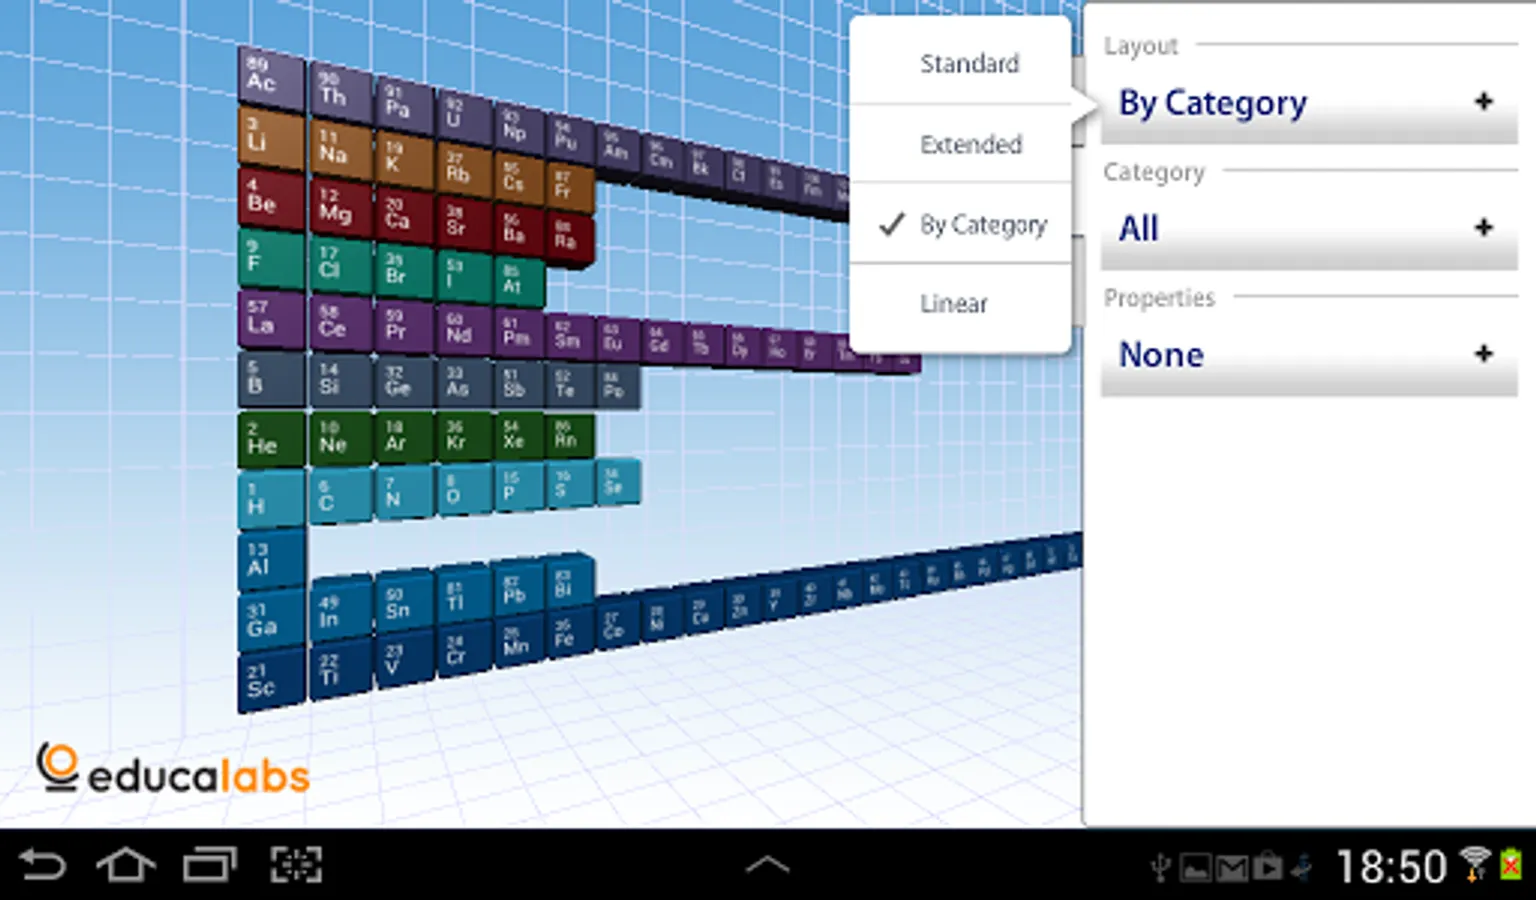Select the Be beryllium element tile
The height and width of the screenshot is (900, 1536).
point(270,198)
